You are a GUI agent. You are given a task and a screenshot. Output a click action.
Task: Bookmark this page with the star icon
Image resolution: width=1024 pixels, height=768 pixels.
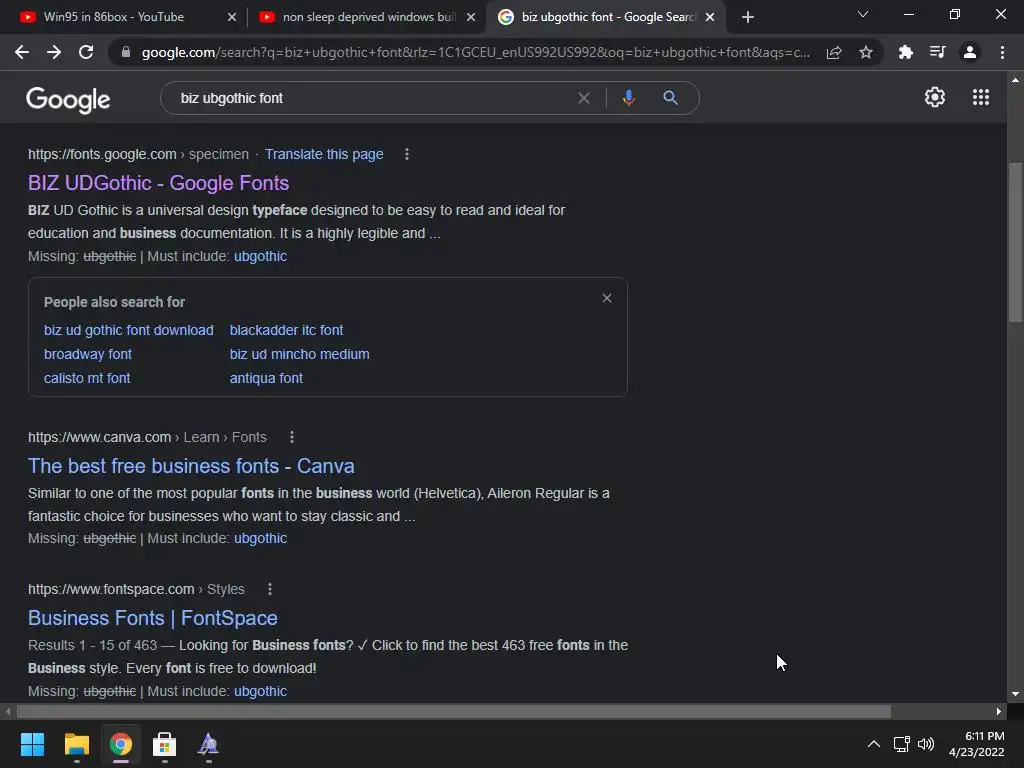(866, 52)
